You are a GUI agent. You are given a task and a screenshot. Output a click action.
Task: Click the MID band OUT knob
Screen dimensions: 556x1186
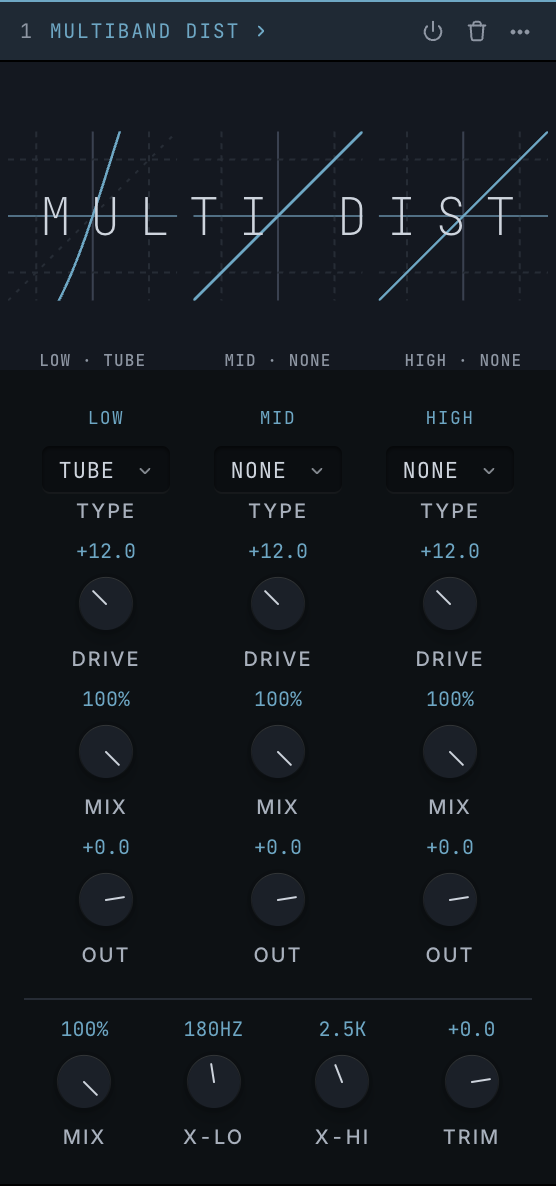click(278, 899)
